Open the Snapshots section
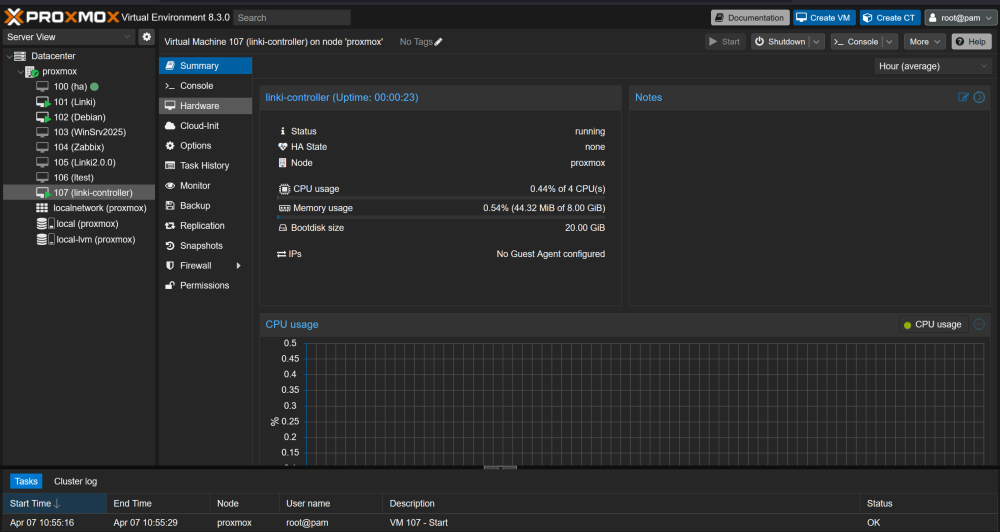This screenshot has width=1000, height=532. click(205, 246)
